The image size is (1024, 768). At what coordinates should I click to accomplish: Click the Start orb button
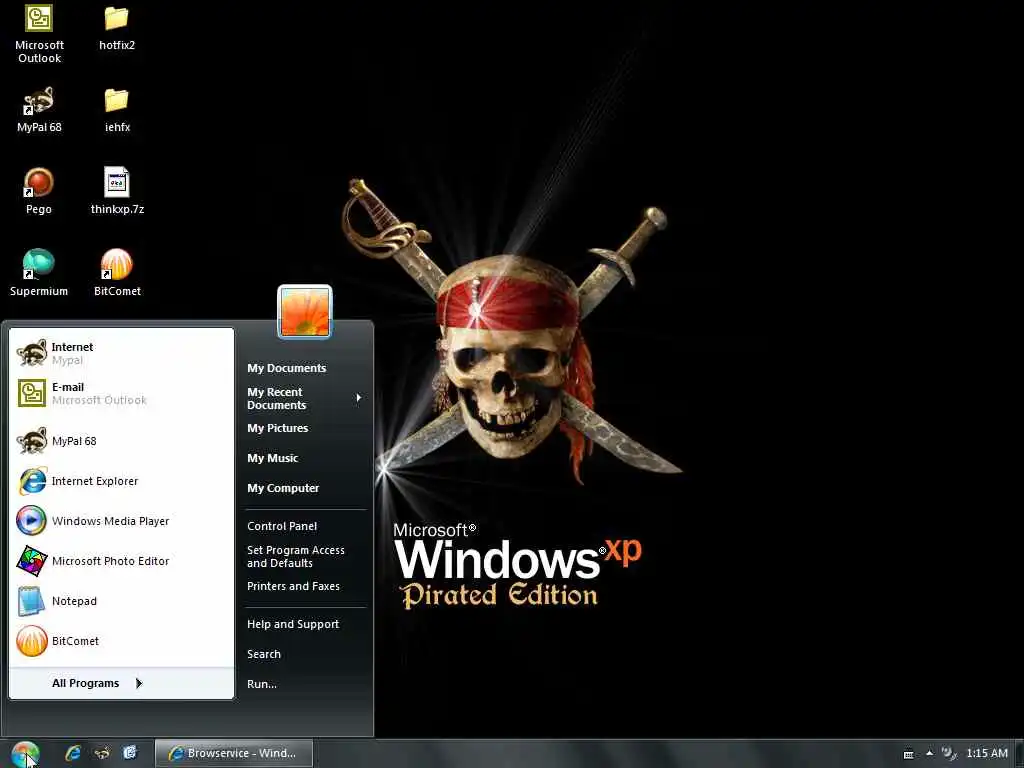[25, 754]
